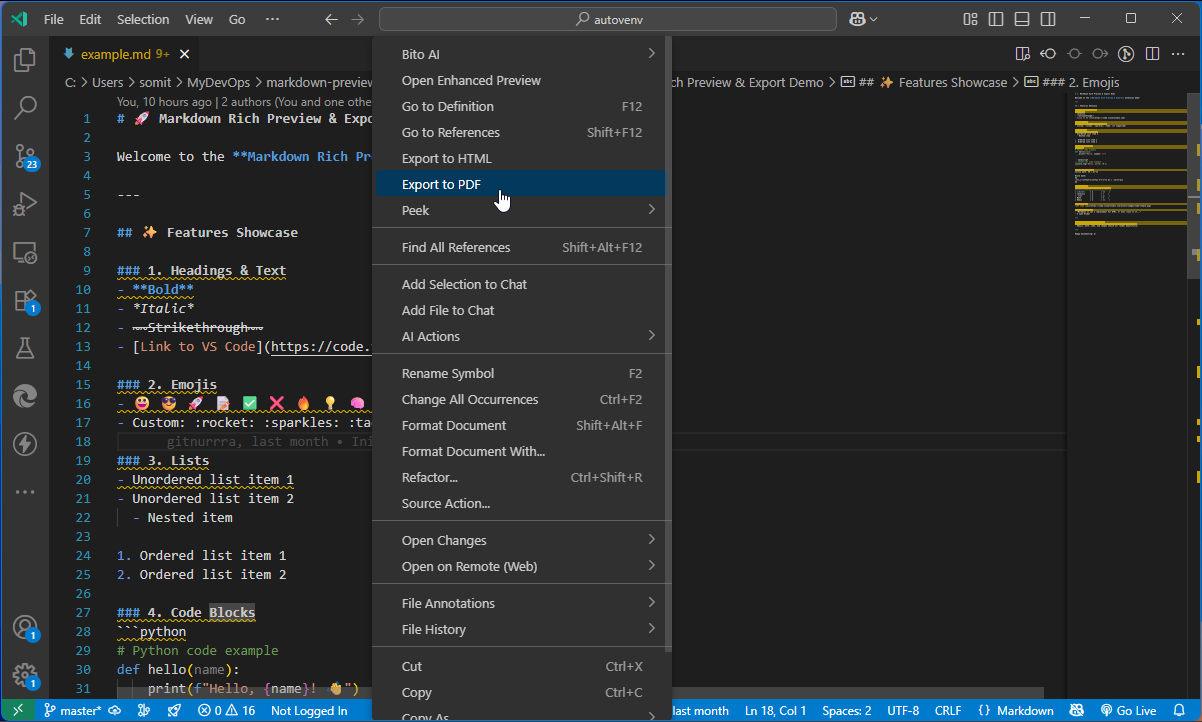Viewport: 1202px width, 722px height.
Task: Click the remote window icon in status bar
Action: coord(17,711)
